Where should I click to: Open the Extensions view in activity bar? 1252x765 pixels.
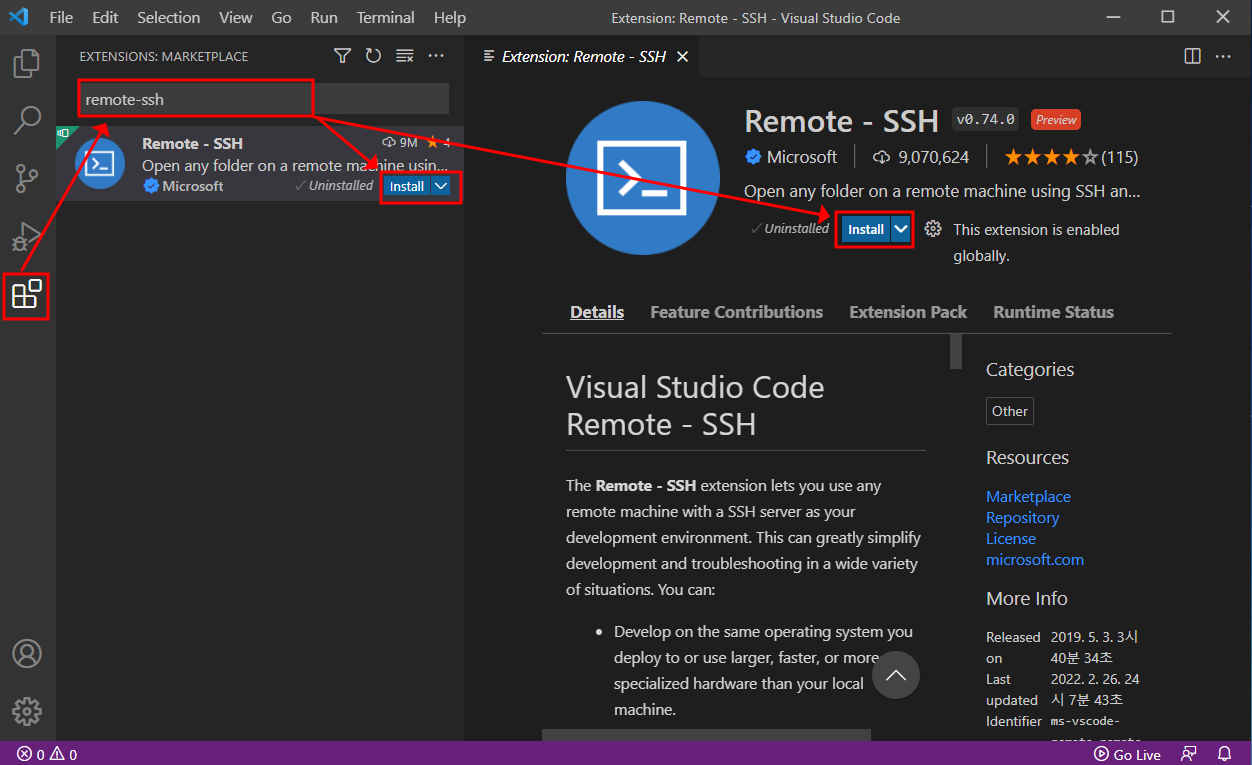point(27,295)
